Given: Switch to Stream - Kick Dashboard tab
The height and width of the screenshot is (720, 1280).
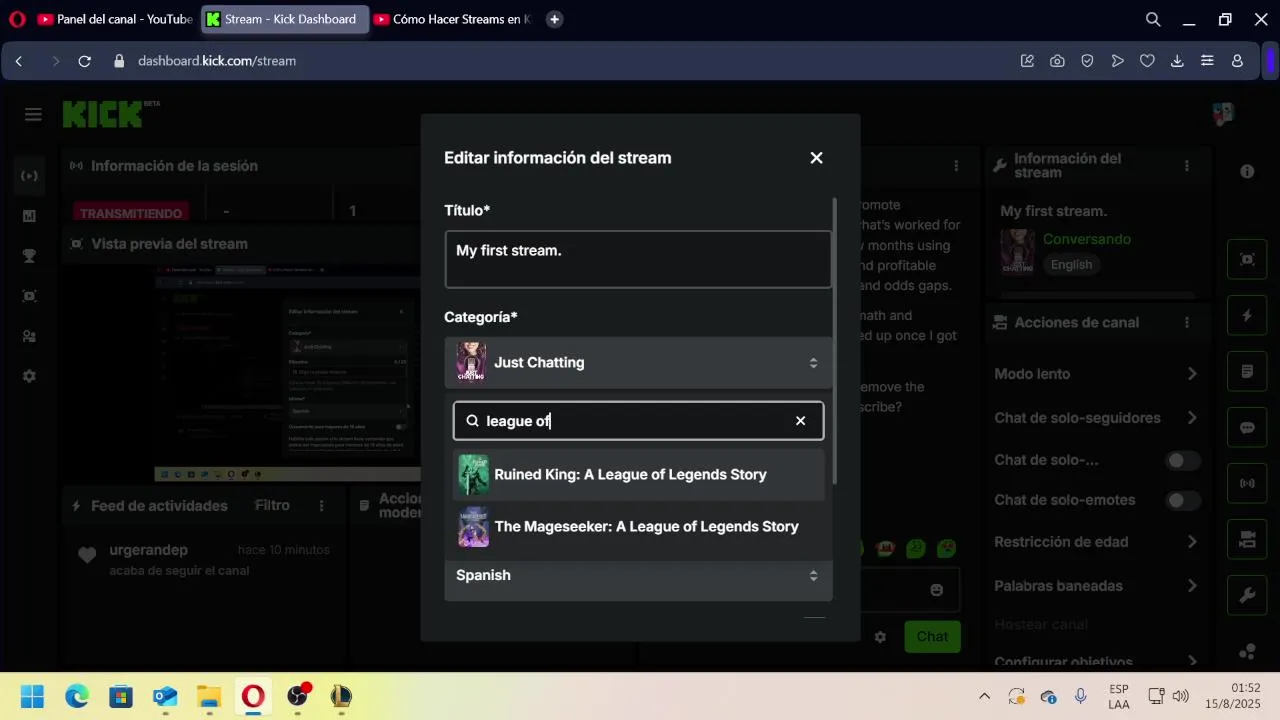Looking at the screenshot, I should [x=284, y=19].
